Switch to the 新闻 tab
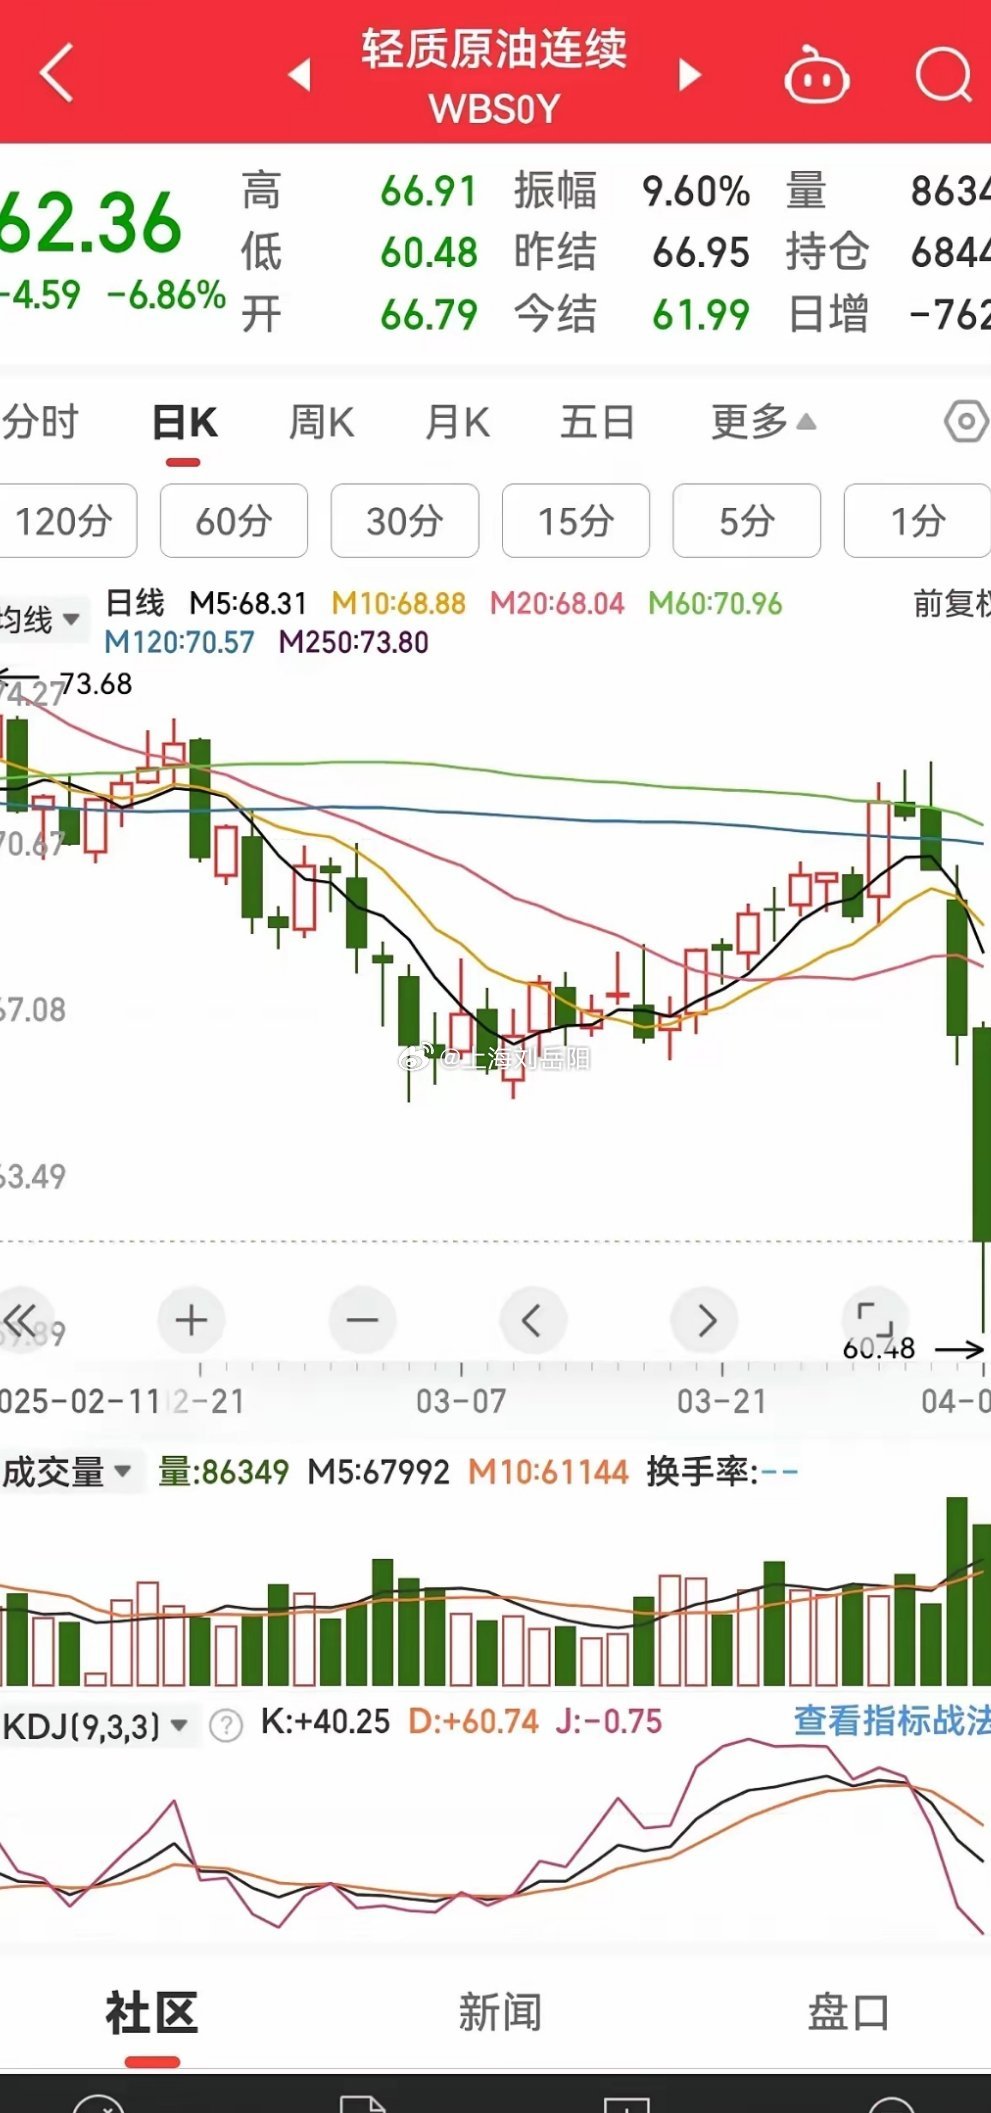This screenshot has width=991, height=2113. [x=500, y=2012]
